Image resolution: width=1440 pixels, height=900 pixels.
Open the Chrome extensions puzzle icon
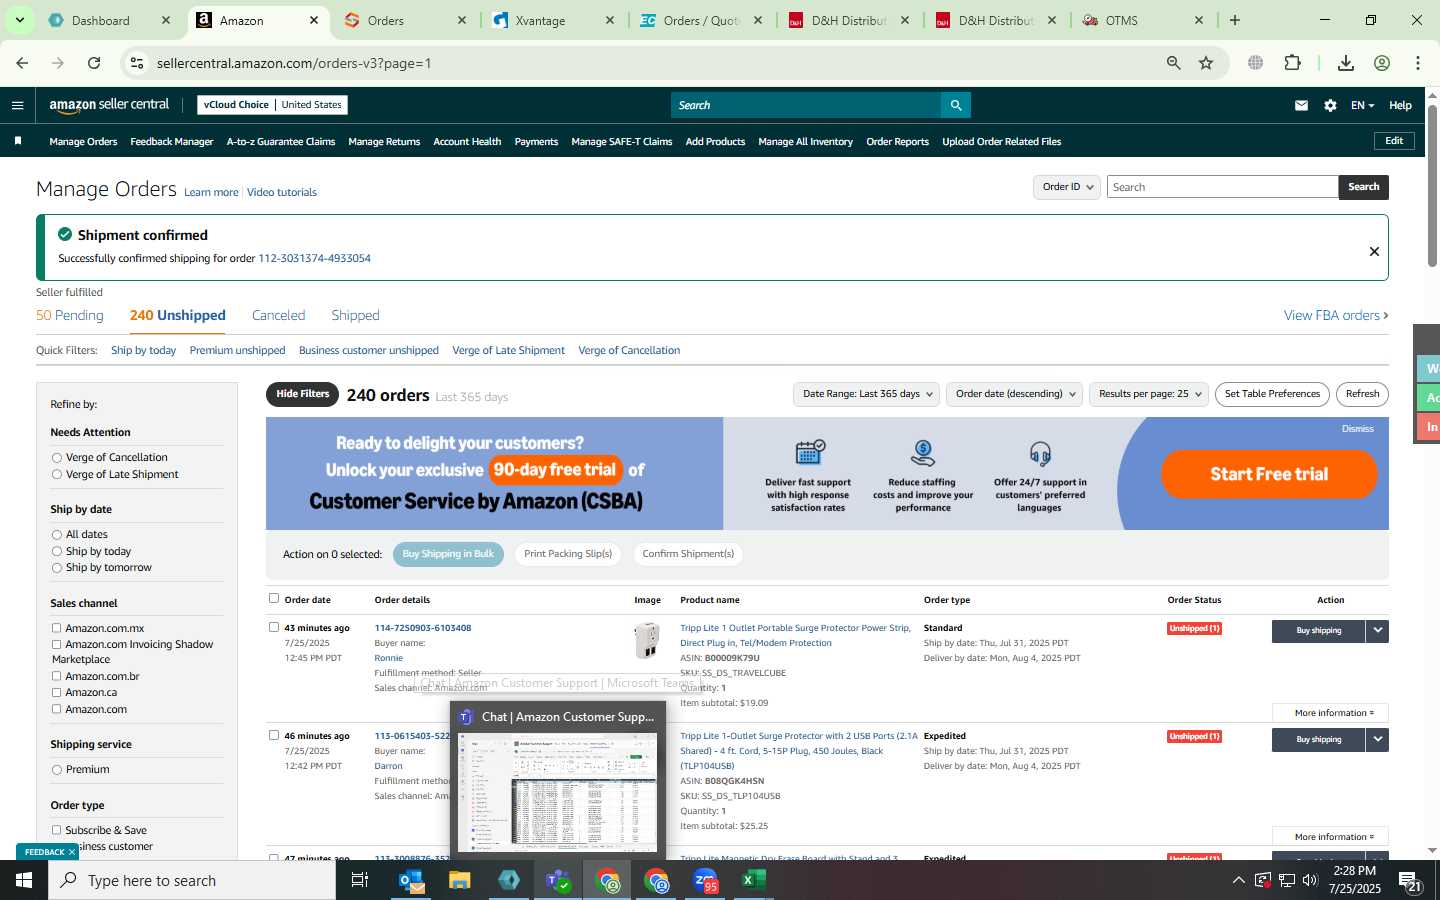(x=1292, y=63)
